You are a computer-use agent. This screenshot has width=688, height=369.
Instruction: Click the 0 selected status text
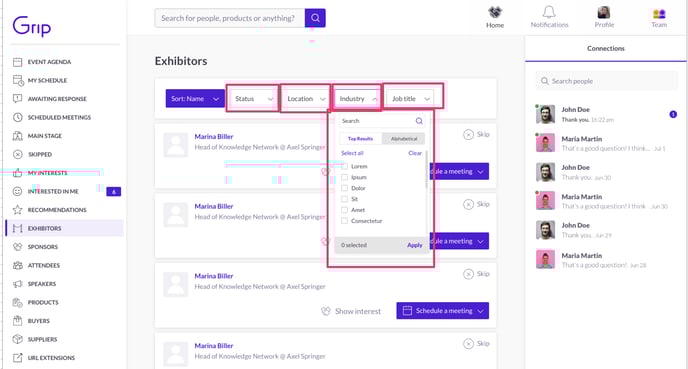click(354, 245)
